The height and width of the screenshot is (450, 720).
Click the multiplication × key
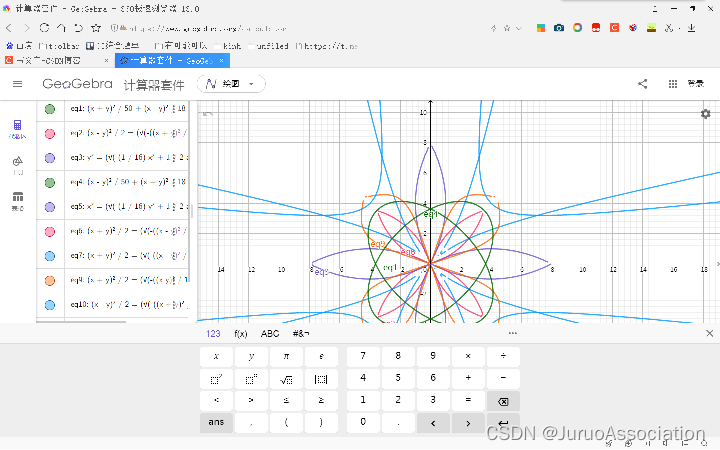point(468,357)
